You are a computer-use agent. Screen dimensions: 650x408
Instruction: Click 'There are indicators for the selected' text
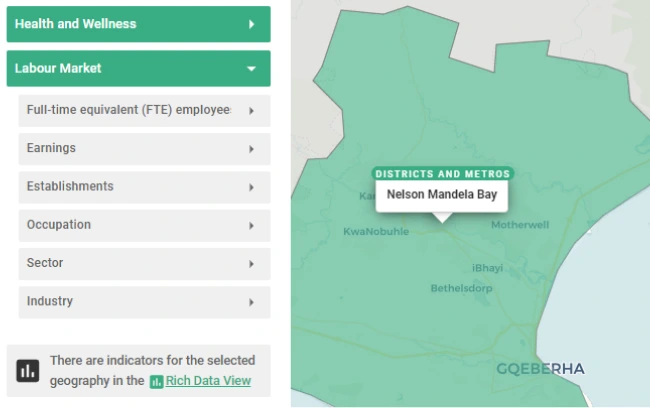tap(153, 360)
